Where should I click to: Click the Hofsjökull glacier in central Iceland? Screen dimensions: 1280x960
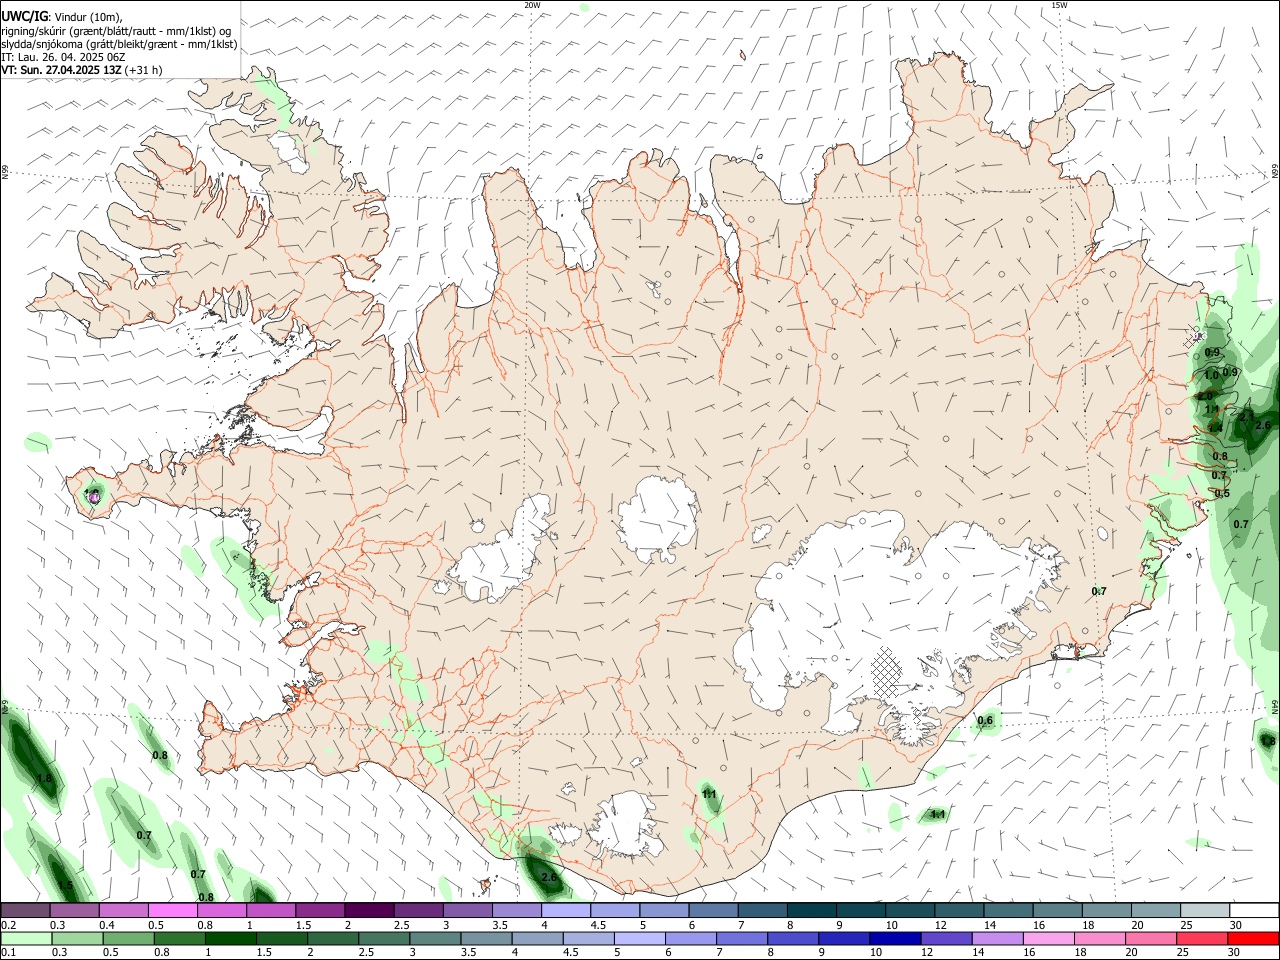pos(657,517)
